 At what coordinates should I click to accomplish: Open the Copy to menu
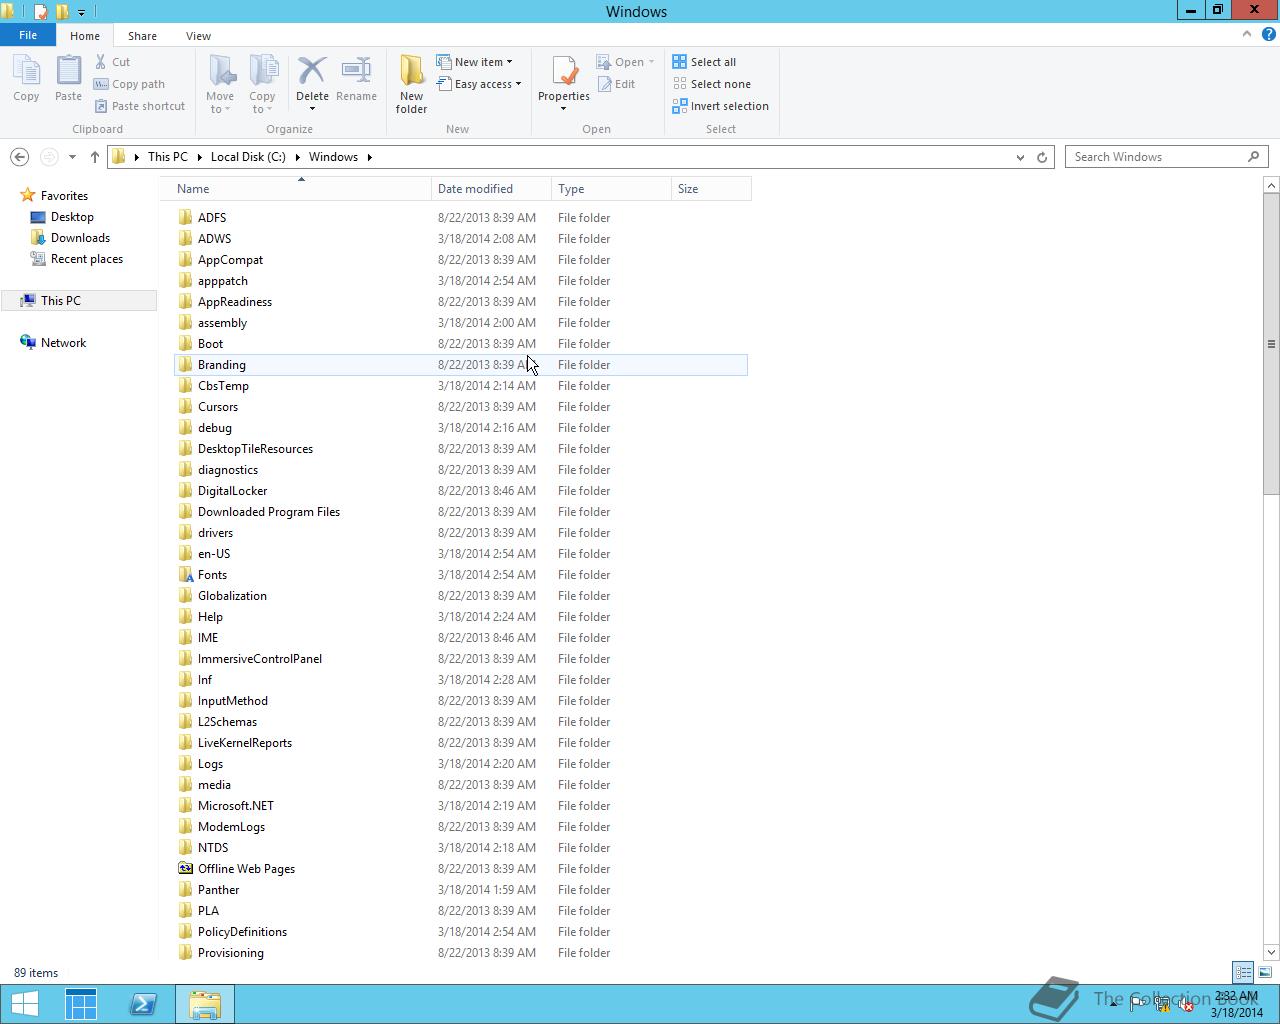[262, 84]
